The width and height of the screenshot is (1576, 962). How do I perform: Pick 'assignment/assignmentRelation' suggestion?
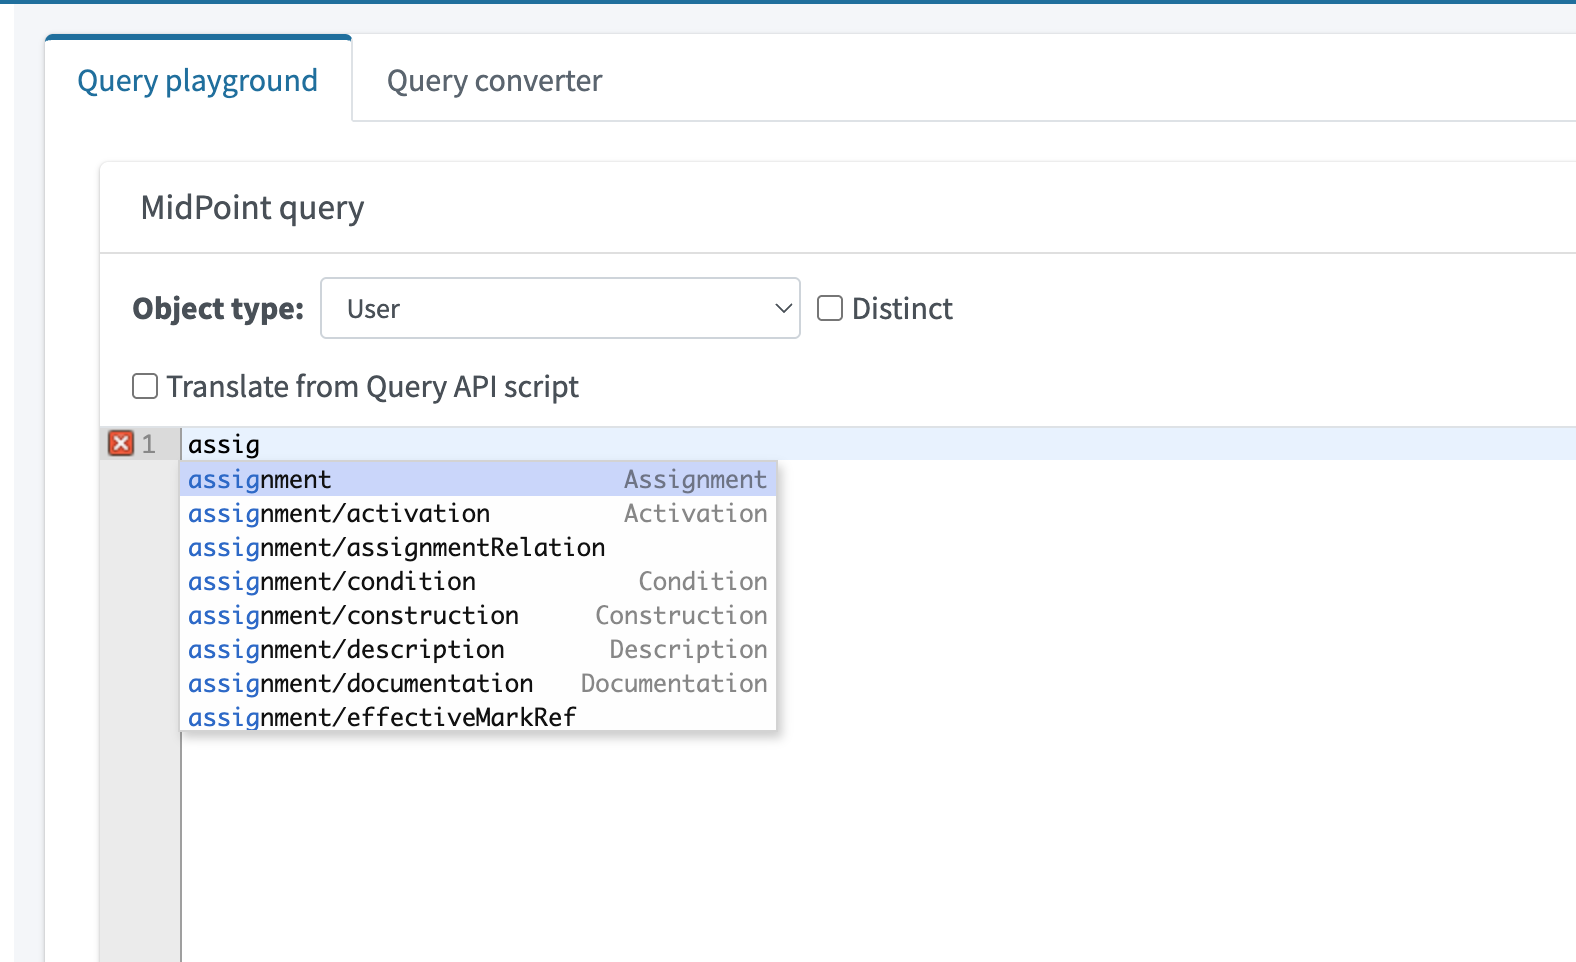[x=478, y=547]
